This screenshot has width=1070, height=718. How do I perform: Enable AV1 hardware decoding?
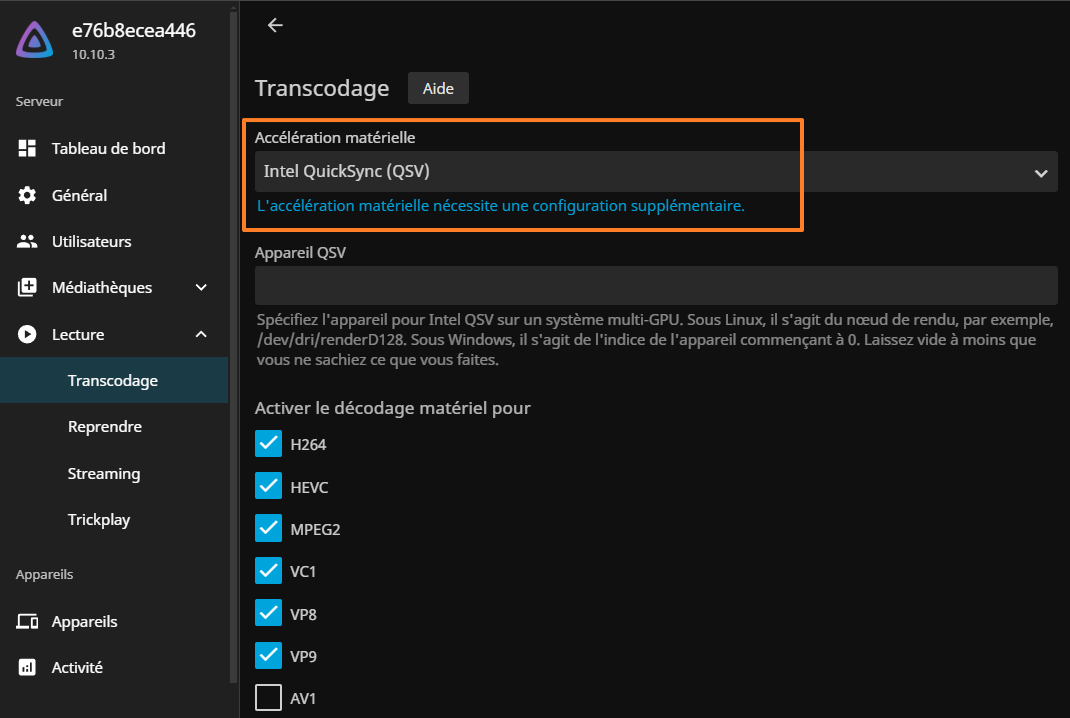(268, 698)
